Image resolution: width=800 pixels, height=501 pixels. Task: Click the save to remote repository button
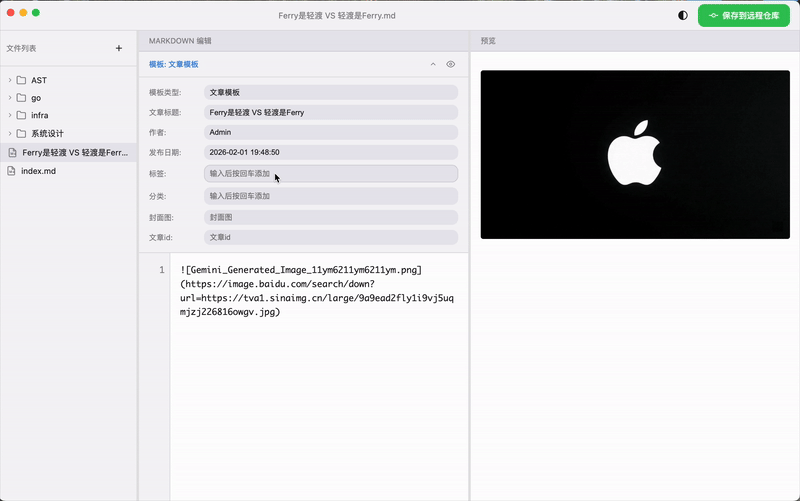tap(743, 15)
